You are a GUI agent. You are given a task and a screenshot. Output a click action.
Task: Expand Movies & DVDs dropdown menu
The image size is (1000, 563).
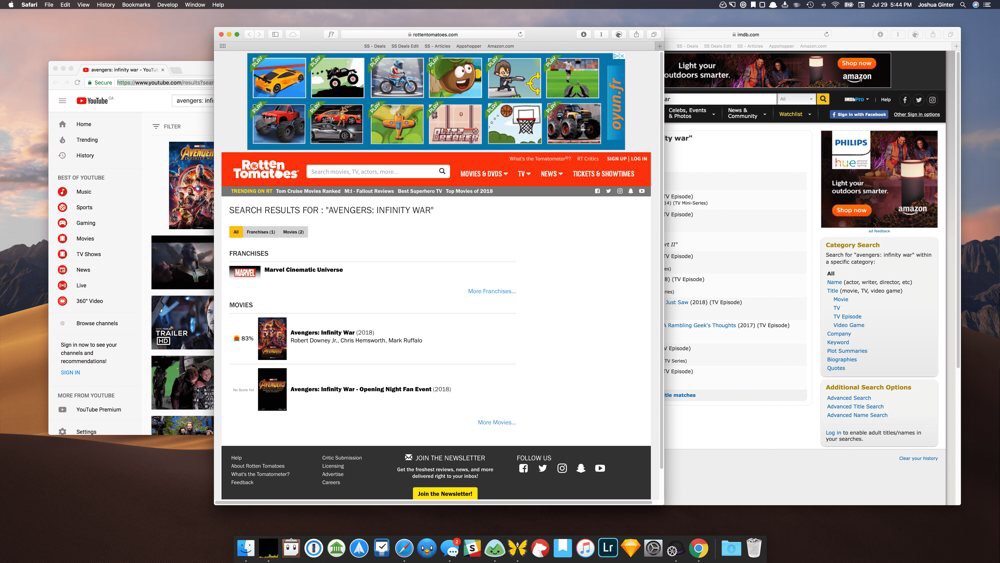click(484, 173)
